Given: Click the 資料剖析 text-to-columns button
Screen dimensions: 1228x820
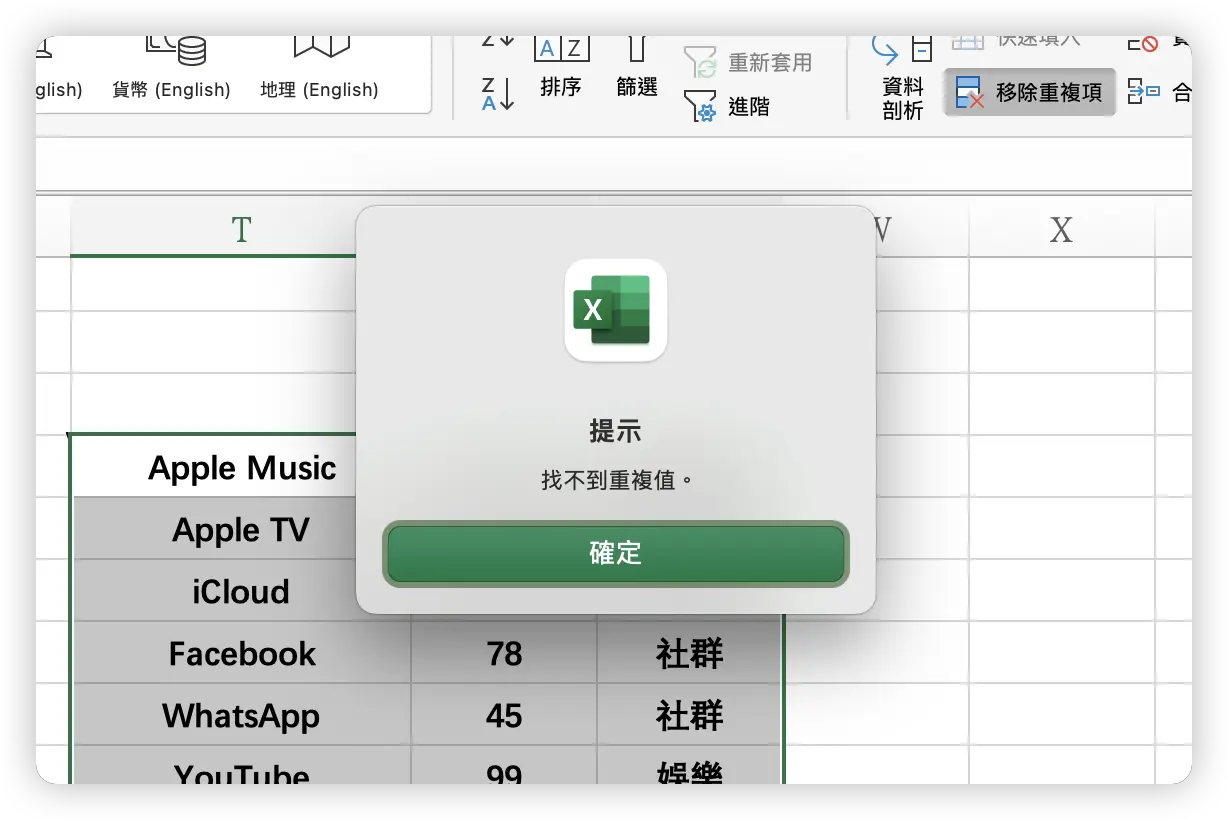Looking at the screenshot, I should coord(902,77).
